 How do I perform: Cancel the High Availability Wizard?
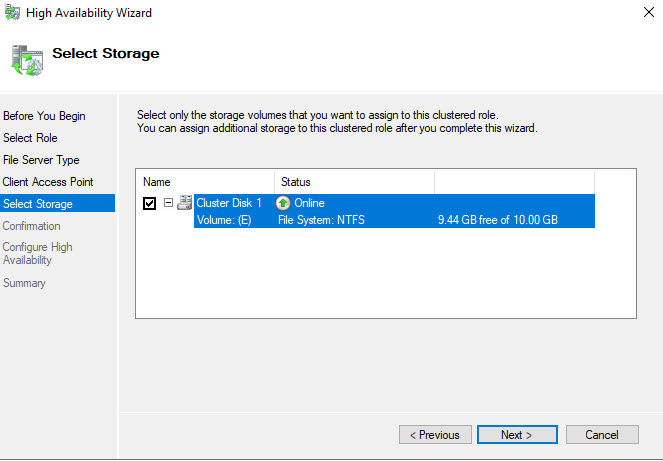click(x=602, y=435)
